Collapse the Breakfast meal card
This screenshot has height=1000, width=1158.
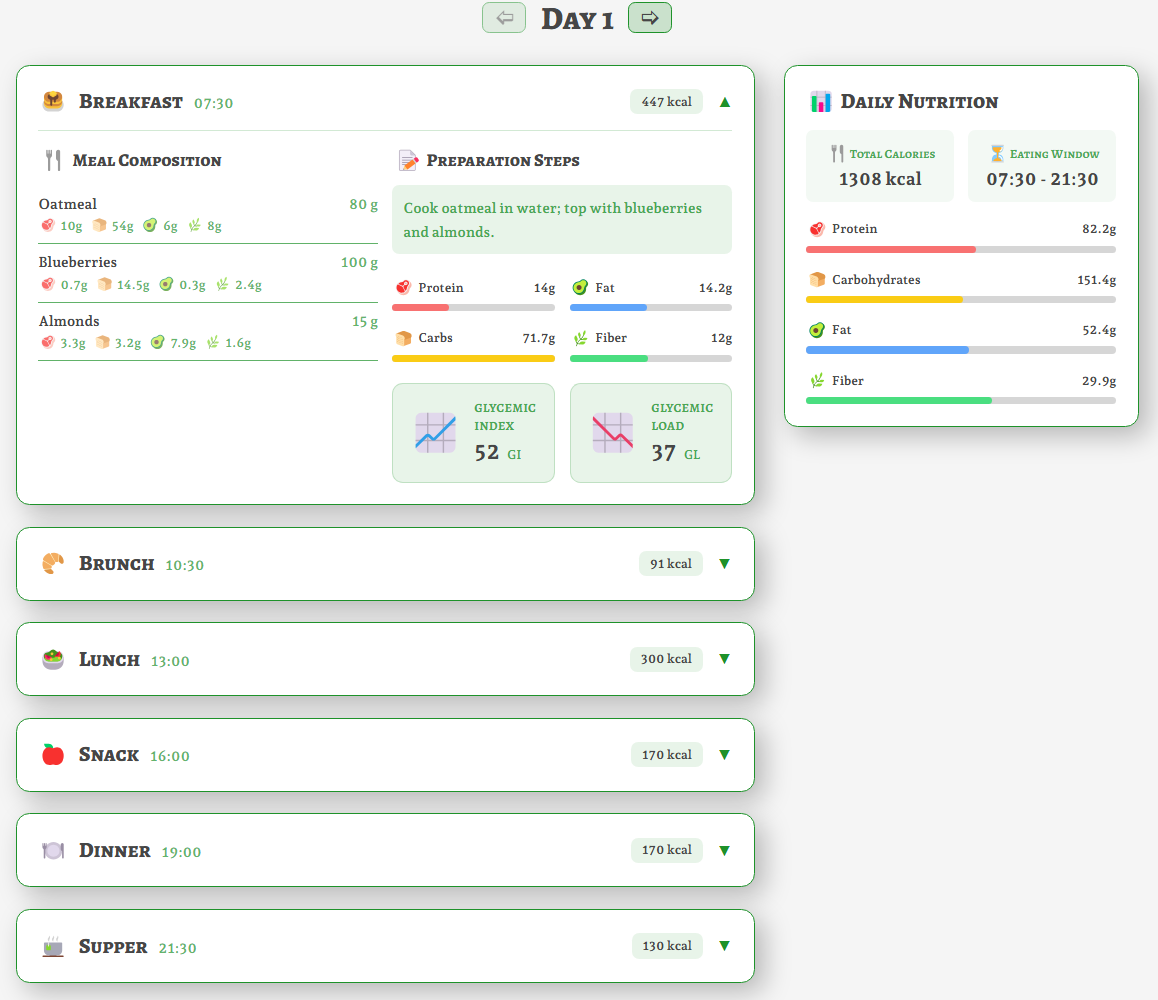724,102
